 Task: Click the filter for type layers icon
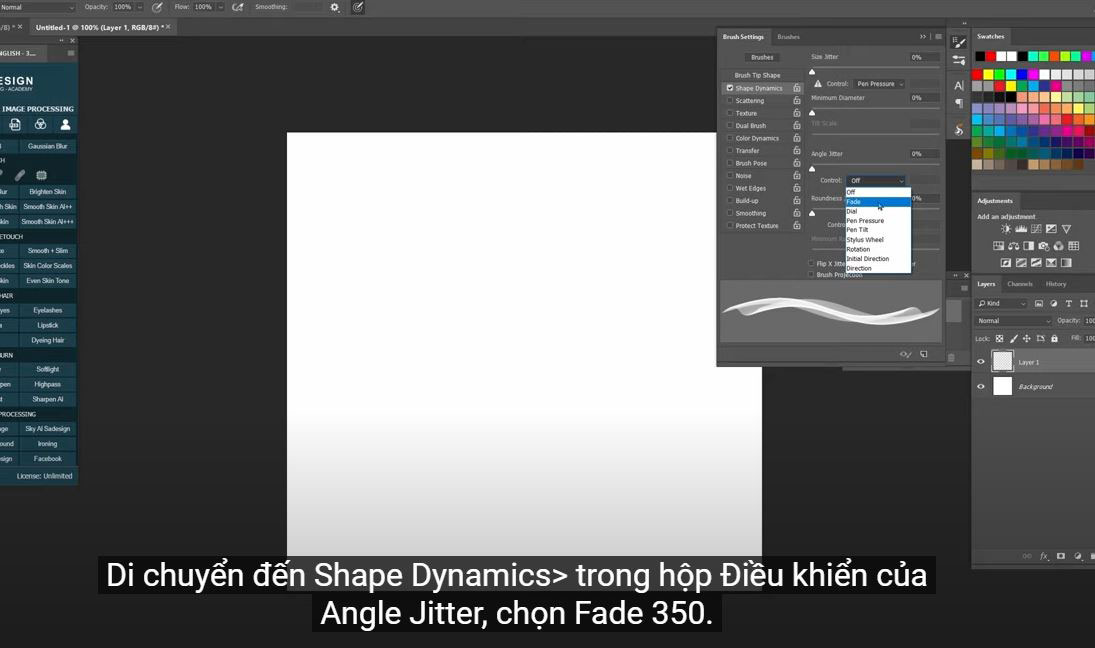[1068, 303]
